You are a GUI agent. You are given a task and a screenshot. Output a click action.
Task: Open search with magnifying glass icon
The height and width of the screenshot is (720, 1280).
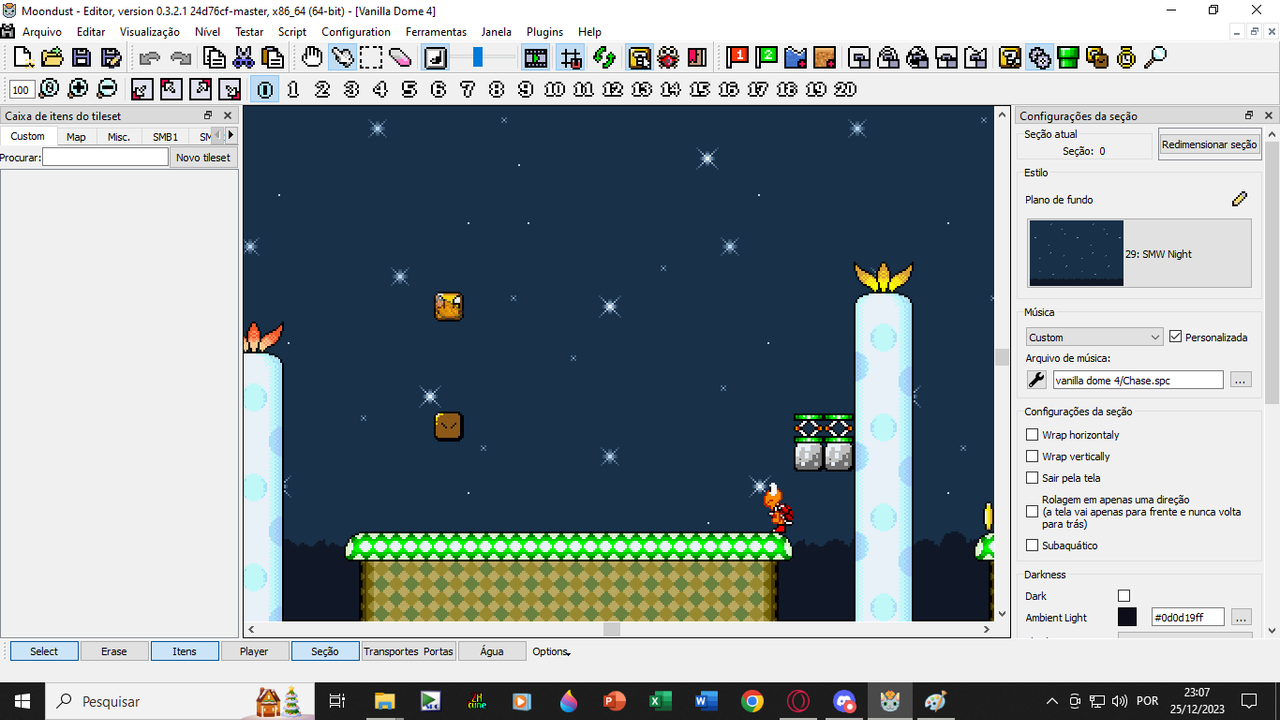[x=1155, y=58]
